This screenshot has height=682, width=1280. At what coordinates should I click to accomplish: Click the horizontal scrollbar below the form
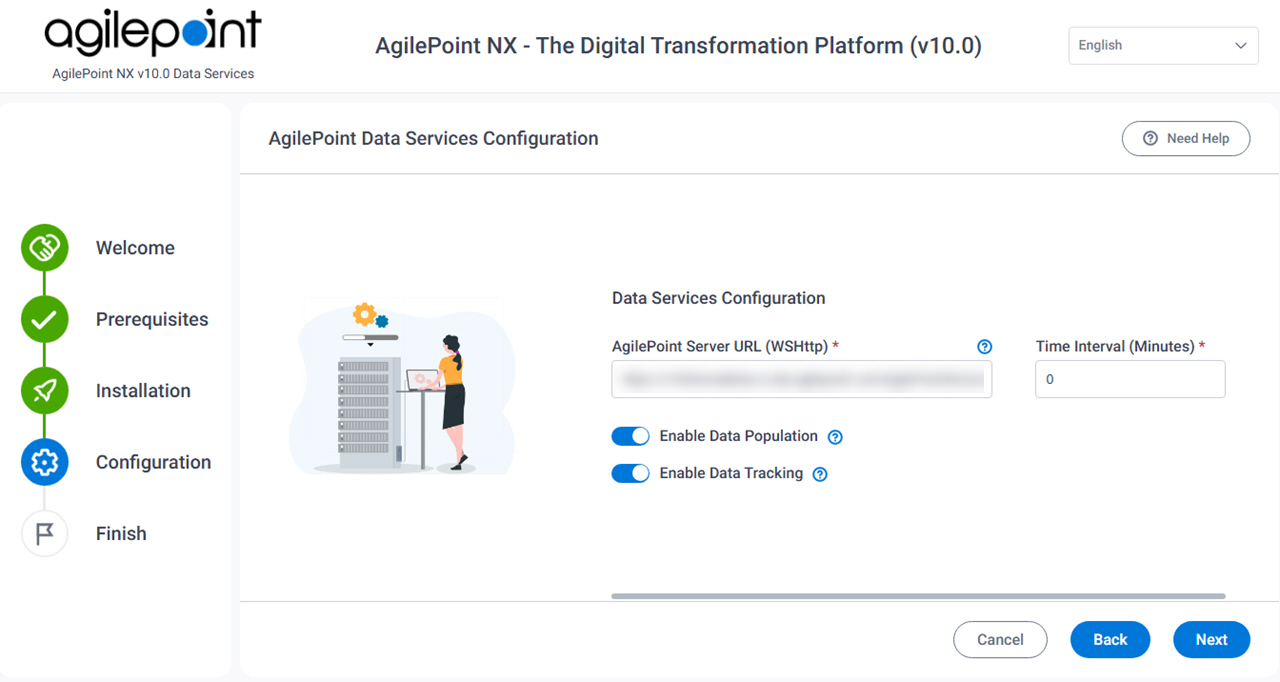click(918, 596)
